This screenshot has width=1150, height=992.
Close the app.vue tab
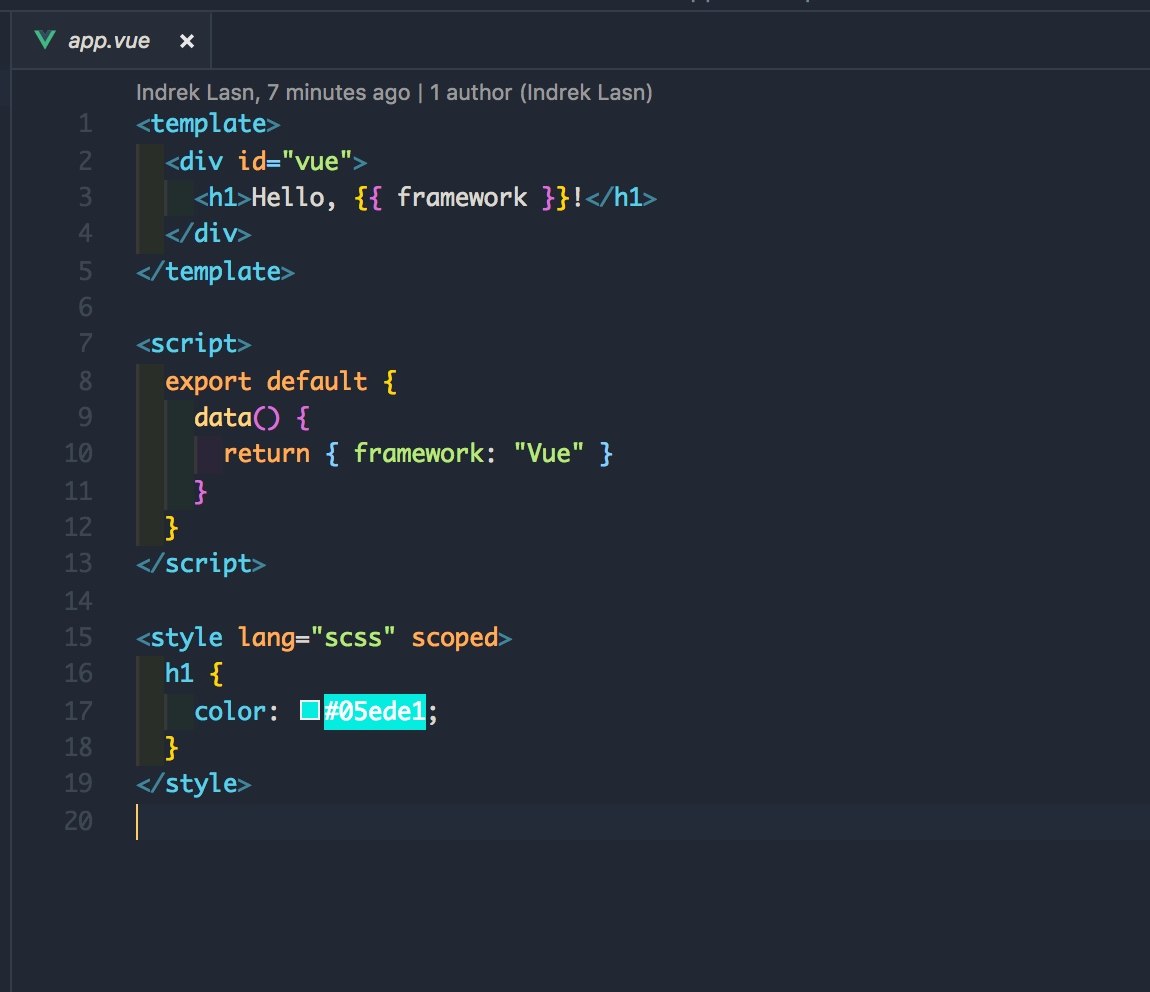(x=187, y=41)
